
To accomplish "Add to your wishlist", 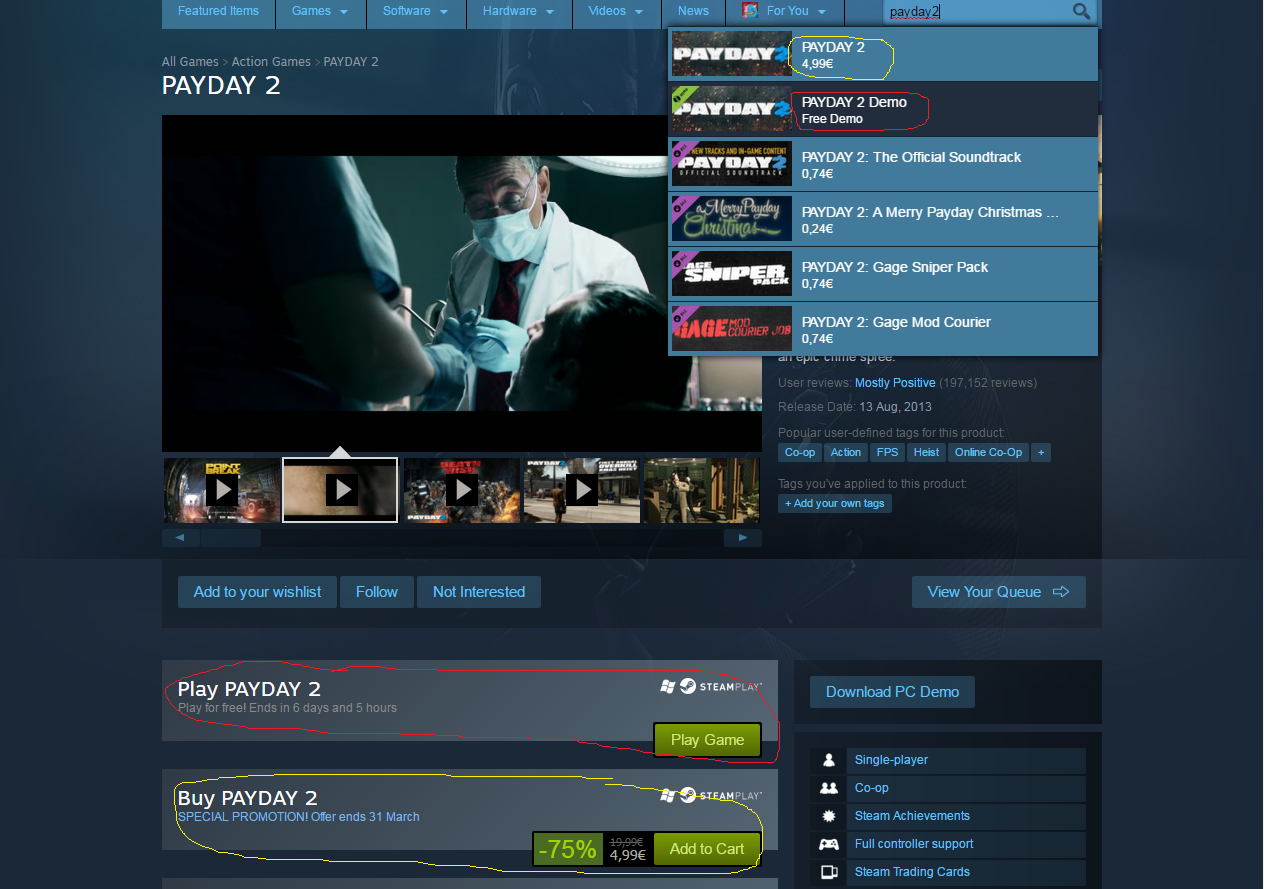I will point(258,592).
